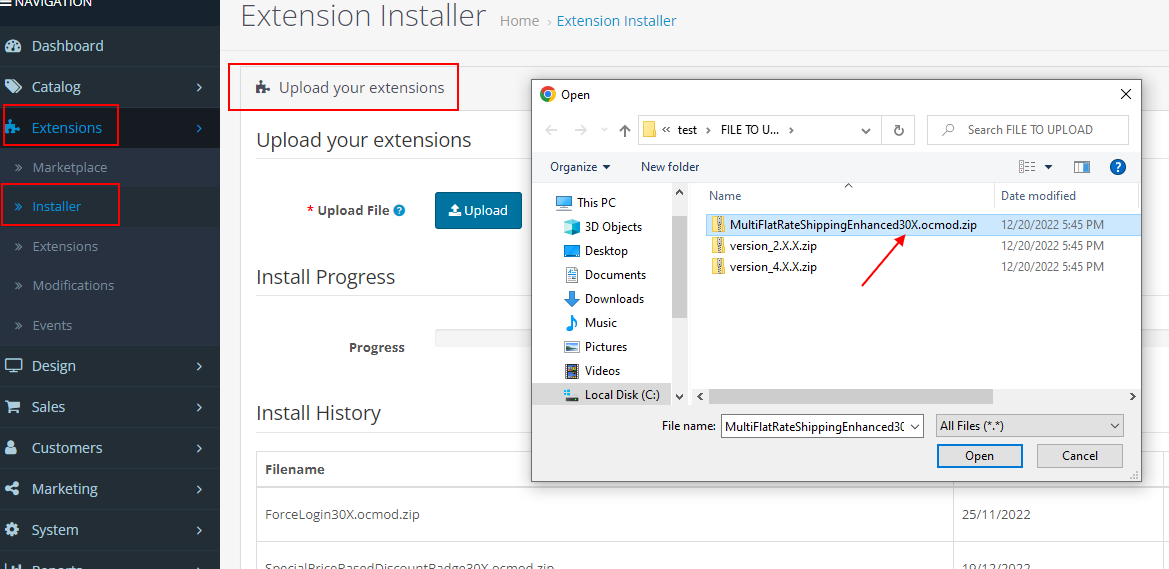
Task: Open the Marketplace submenu item
Action: point(70,168)
